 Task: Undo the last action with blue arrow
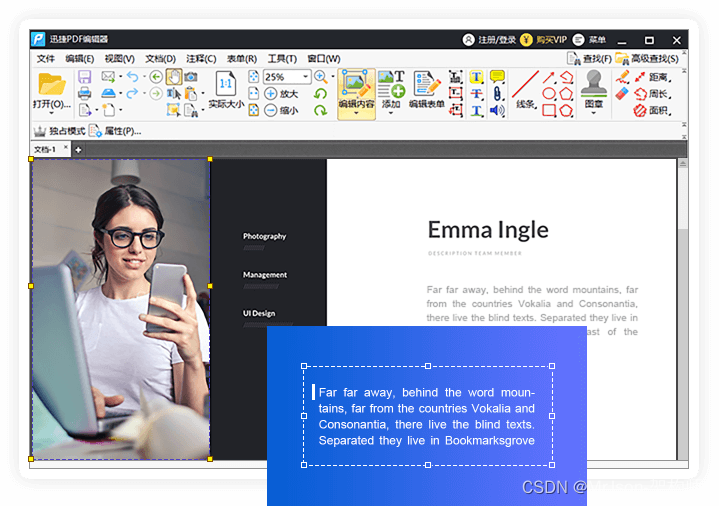133,76
